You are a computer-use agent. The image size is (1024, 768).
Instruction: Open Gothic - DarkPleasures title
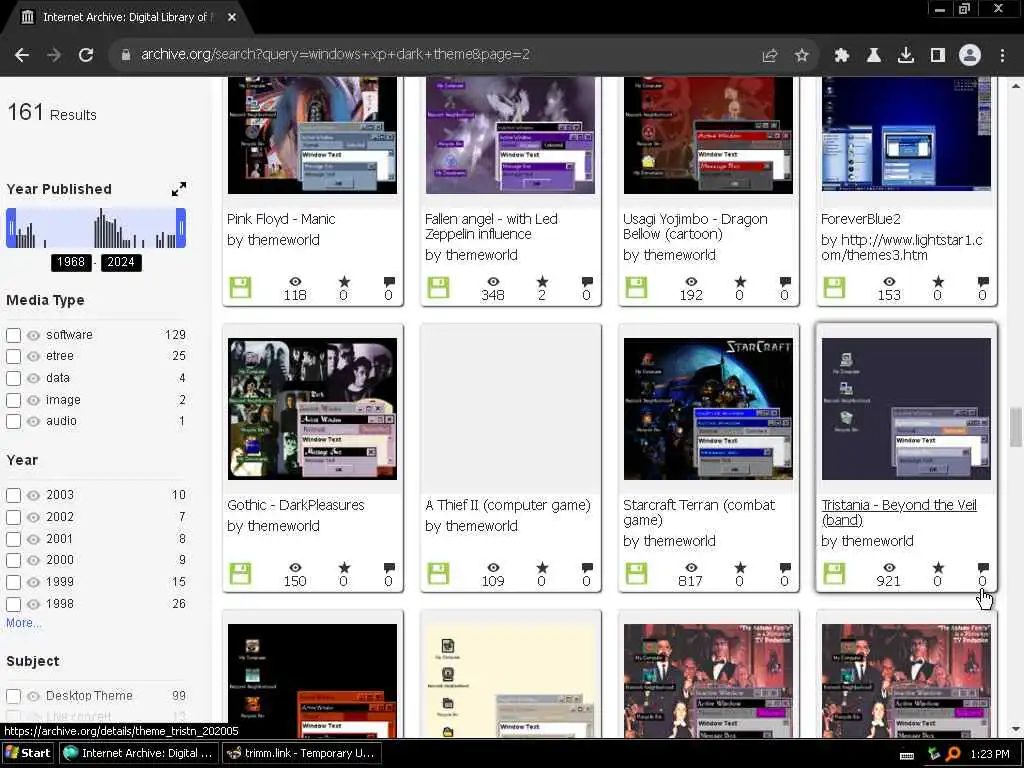tap(295, 505)
